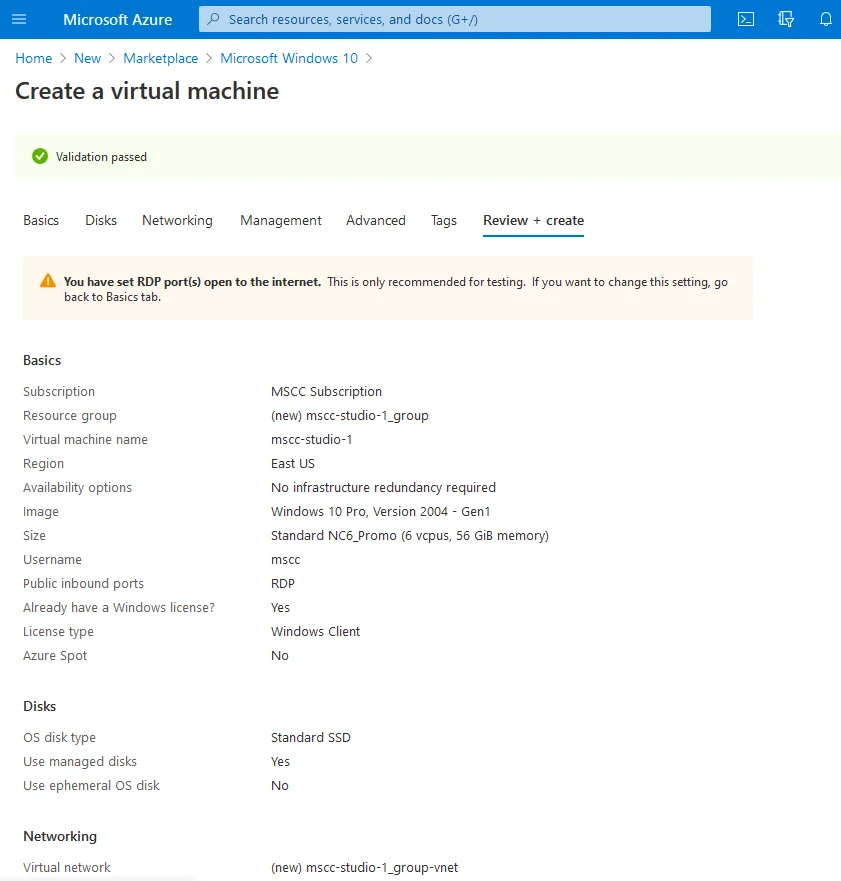Open the hamburger portal menu
This screenshot has height=881, width=841.
[x=19, y=19]
